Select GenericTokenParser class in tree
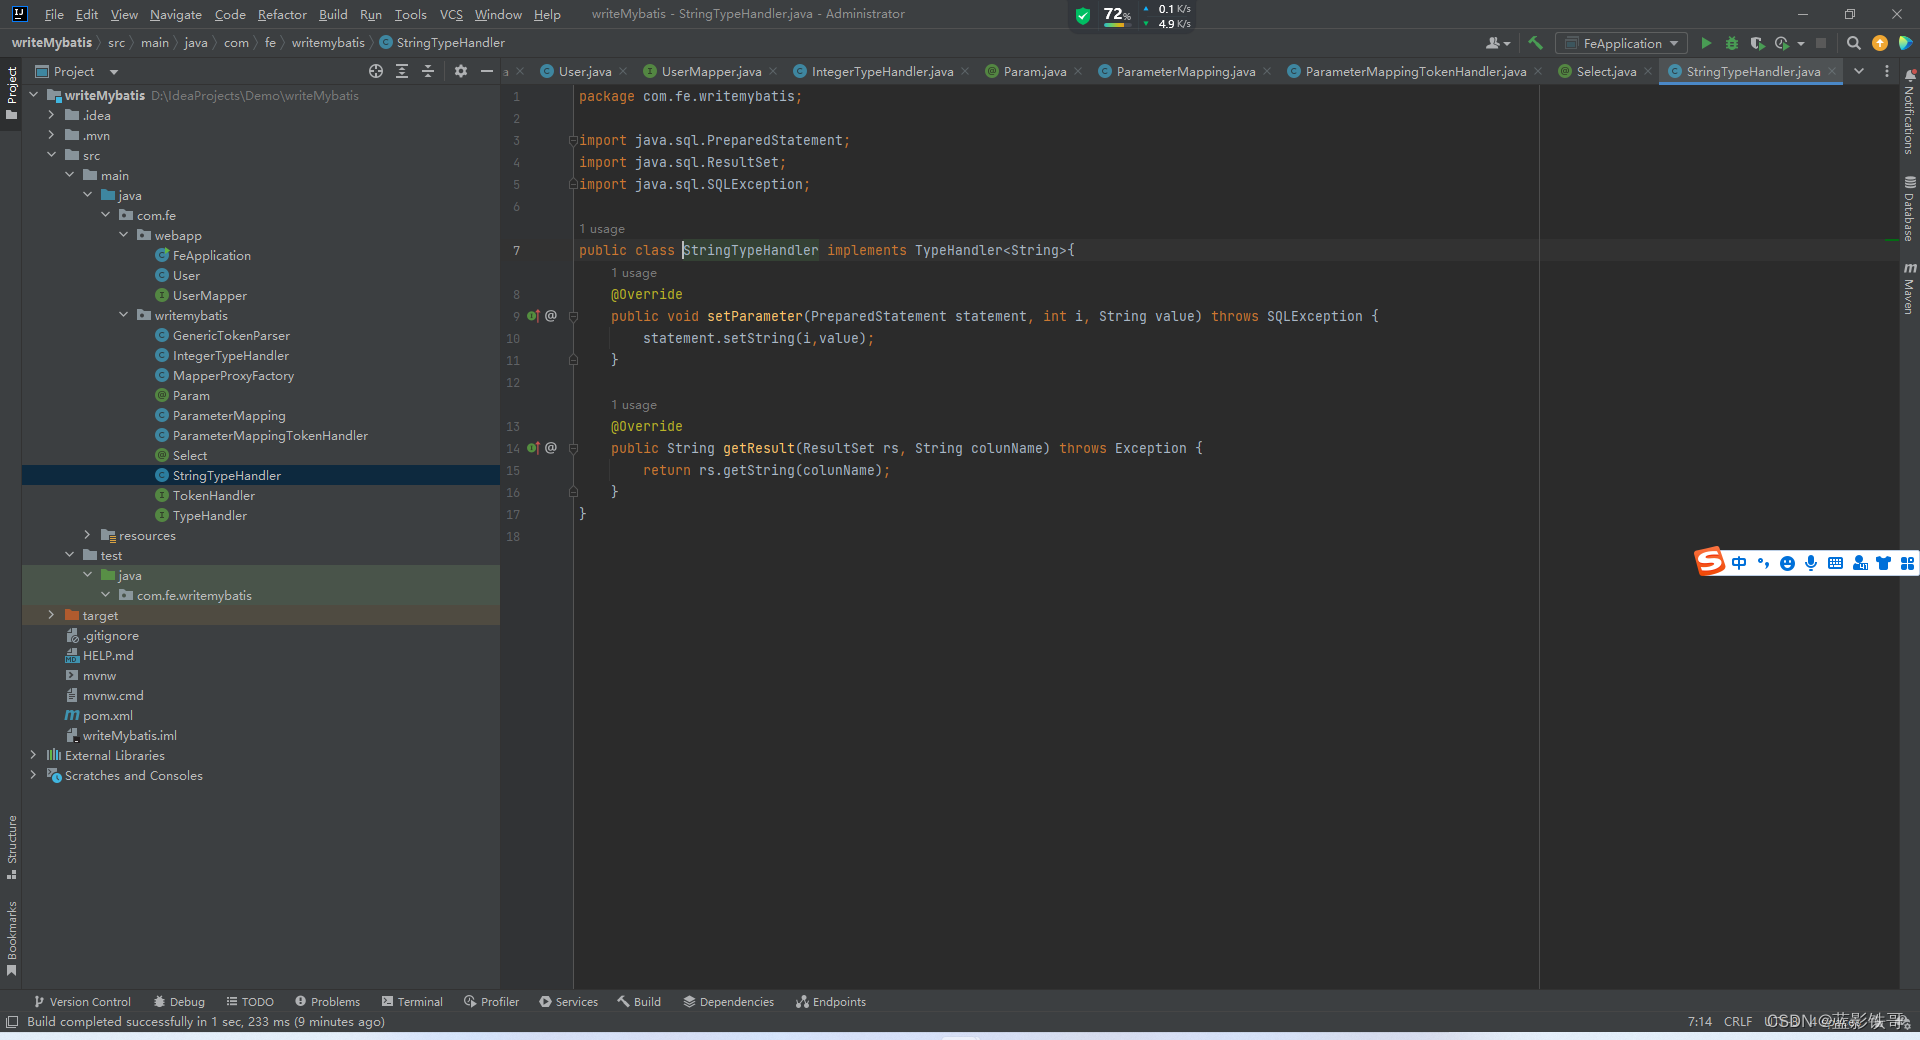 [231, 335]
